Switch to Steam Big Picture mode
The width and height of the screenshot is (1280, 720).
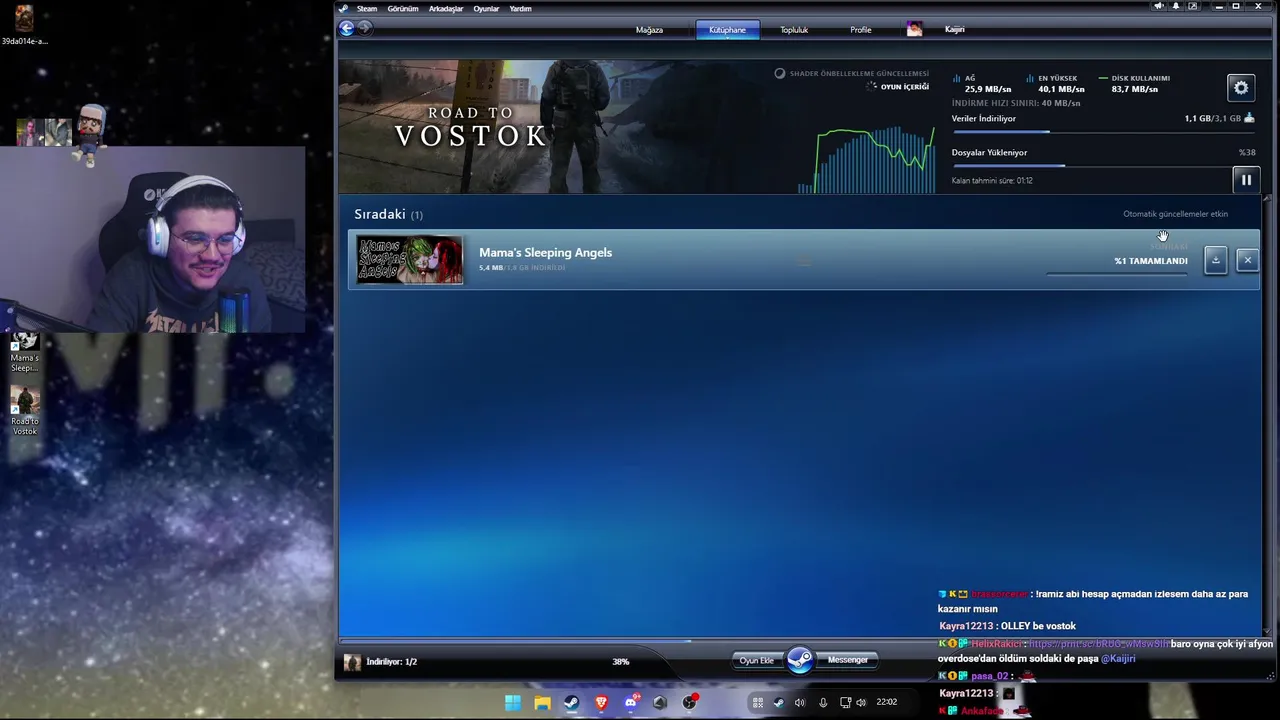pos(1192,6)
